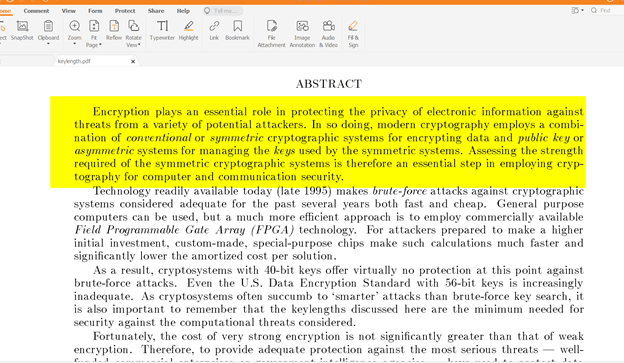
Task: Insert Audio & Video
Action: coord(328,34)
